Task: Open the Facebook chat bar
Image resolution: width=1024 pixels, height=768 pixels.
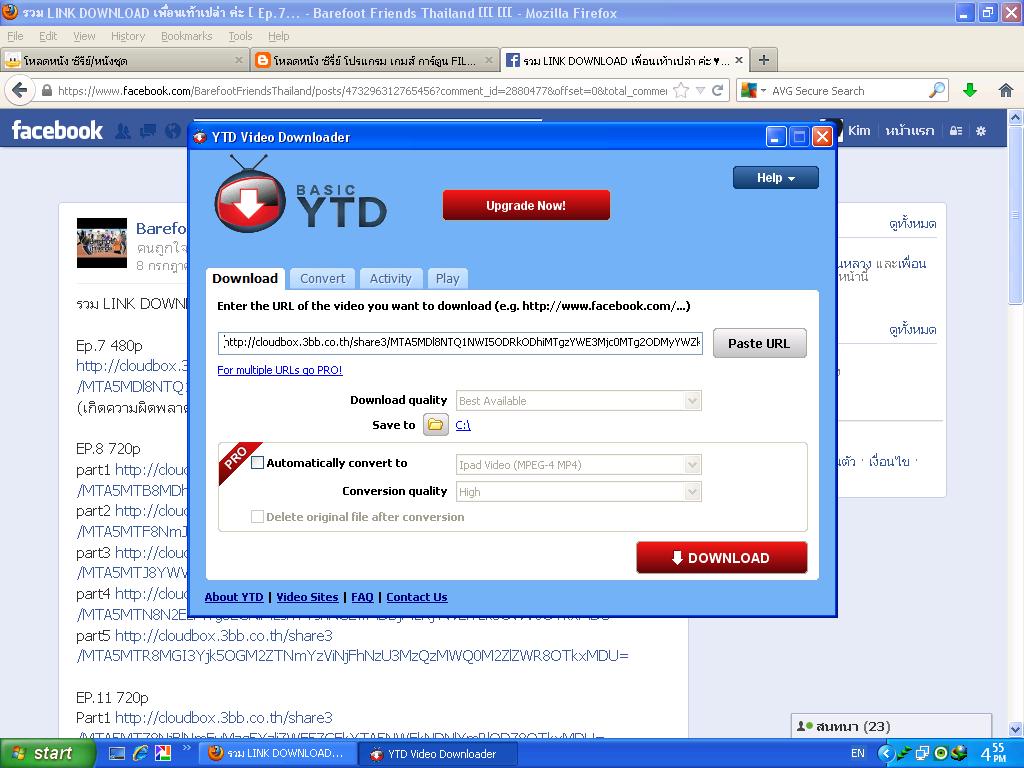Action: (891, 726)
